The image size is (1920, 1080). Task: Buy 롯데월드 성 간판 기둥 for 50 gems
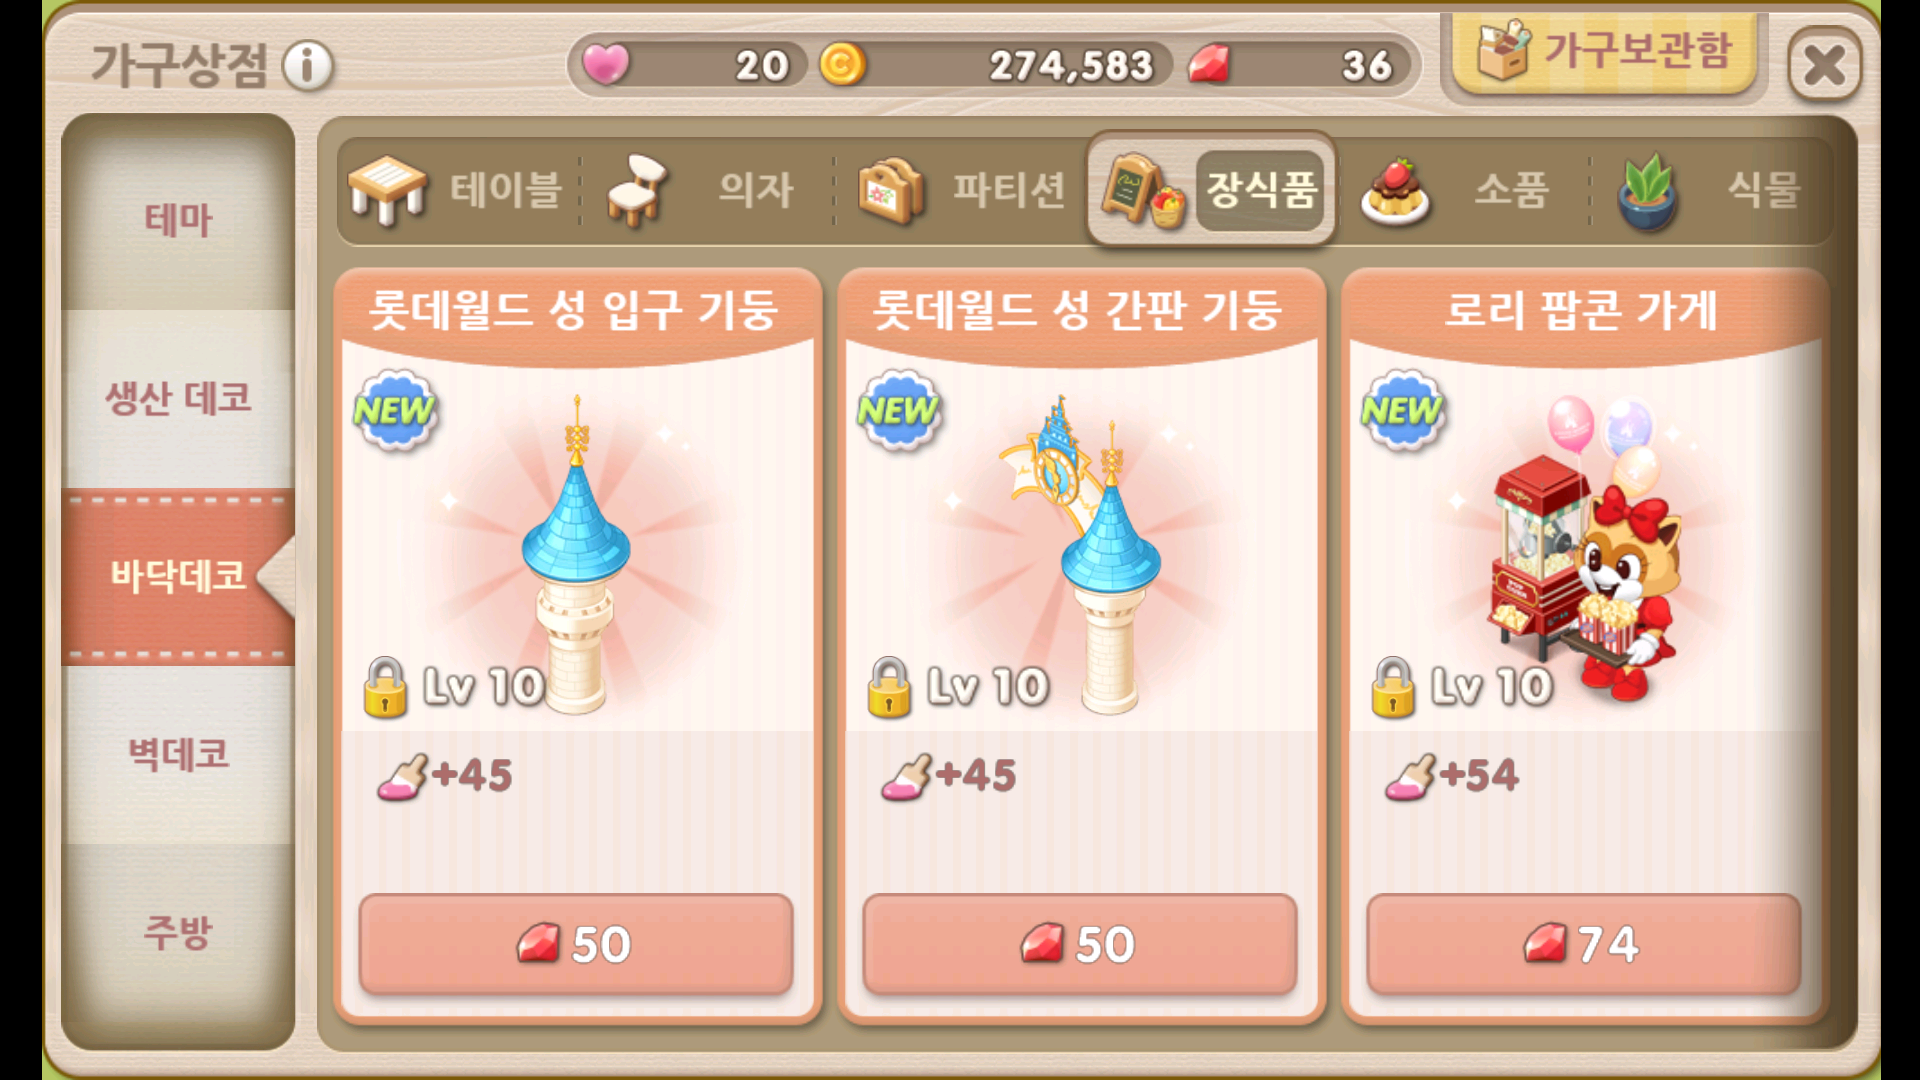pos(1080,944)
